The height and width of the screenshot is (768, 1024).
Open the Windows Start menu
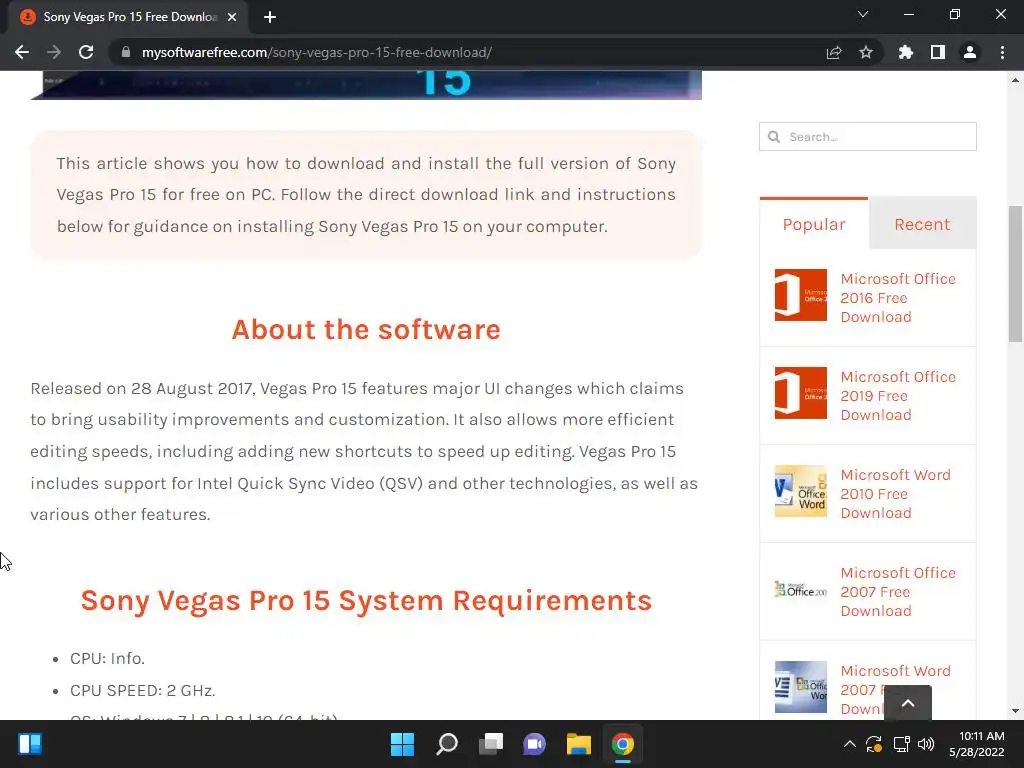tap(402, 744)
